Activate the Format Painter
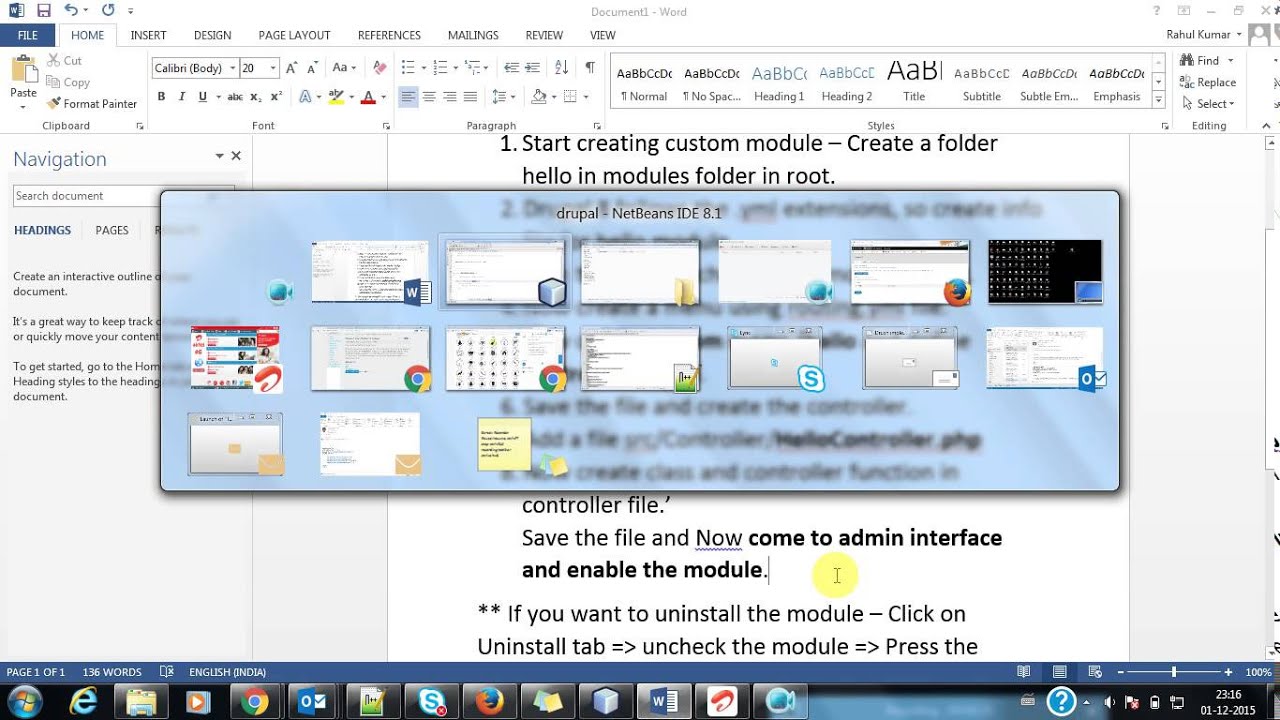The width and height of the screenshot is (1280, 720). click(x=92, y=104)
